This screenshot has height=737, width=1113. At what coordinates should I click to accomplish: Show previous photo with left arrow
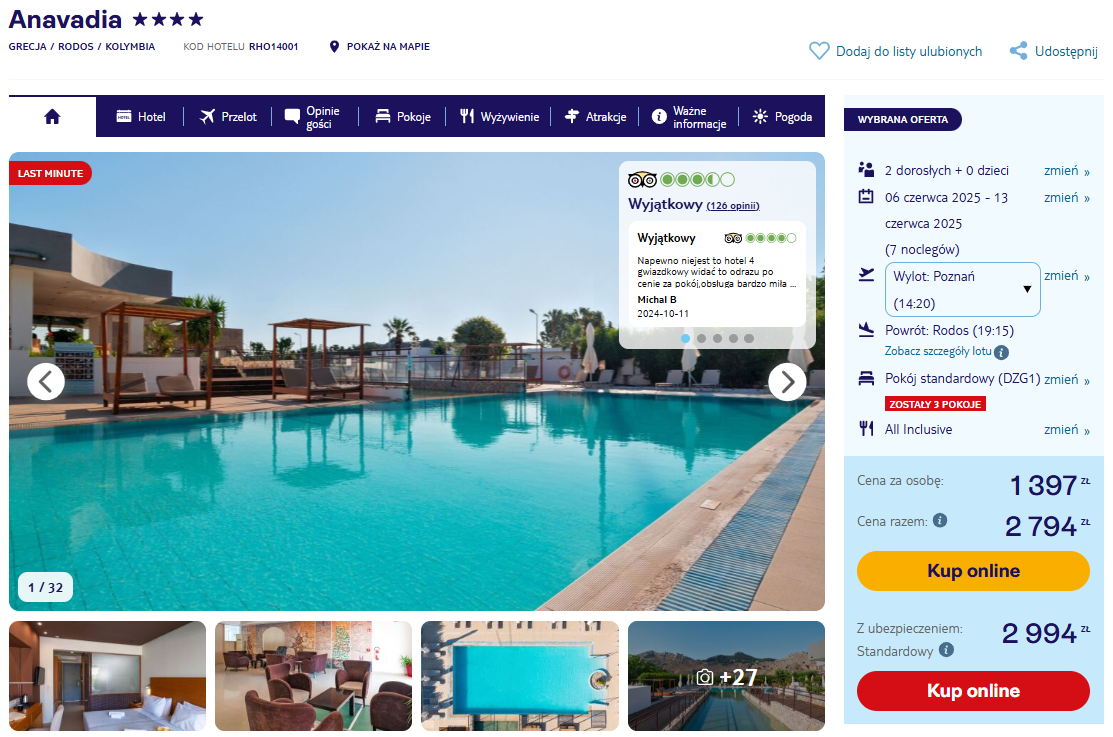click(46, 382)
